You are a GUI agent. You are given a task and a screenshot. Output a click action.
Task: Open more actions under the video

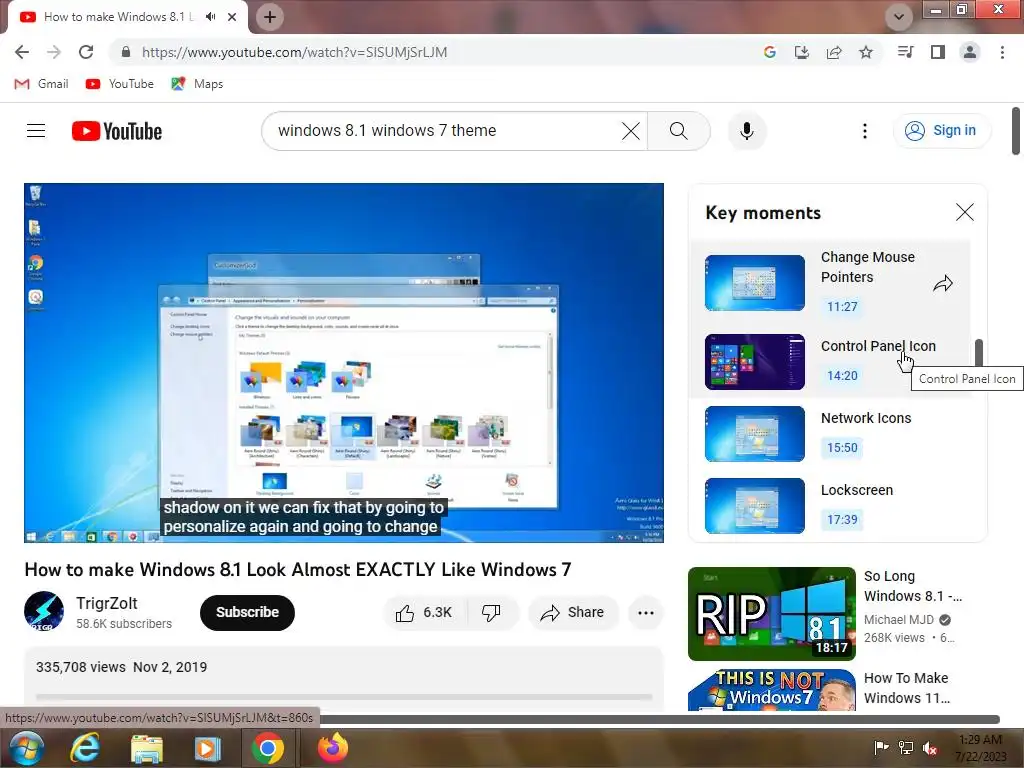646,613
